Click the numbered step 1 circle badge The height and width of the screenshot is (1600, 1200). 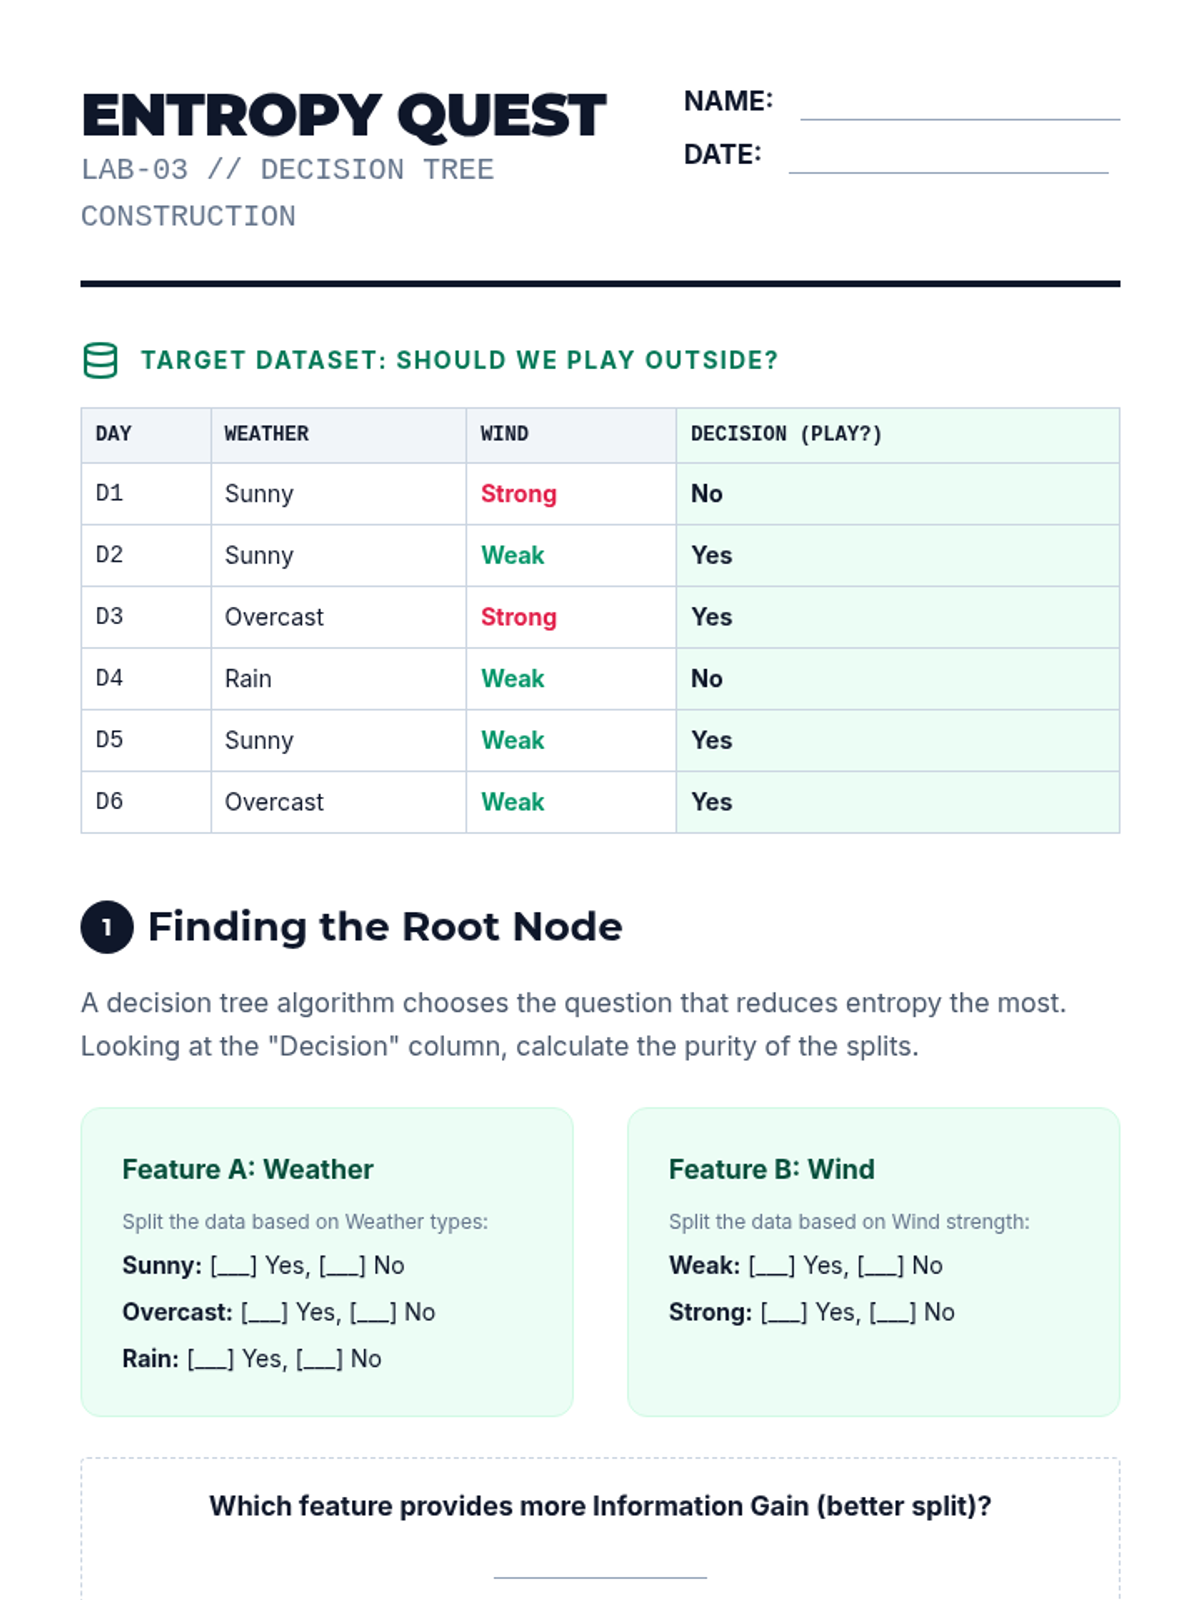[107, 927]
